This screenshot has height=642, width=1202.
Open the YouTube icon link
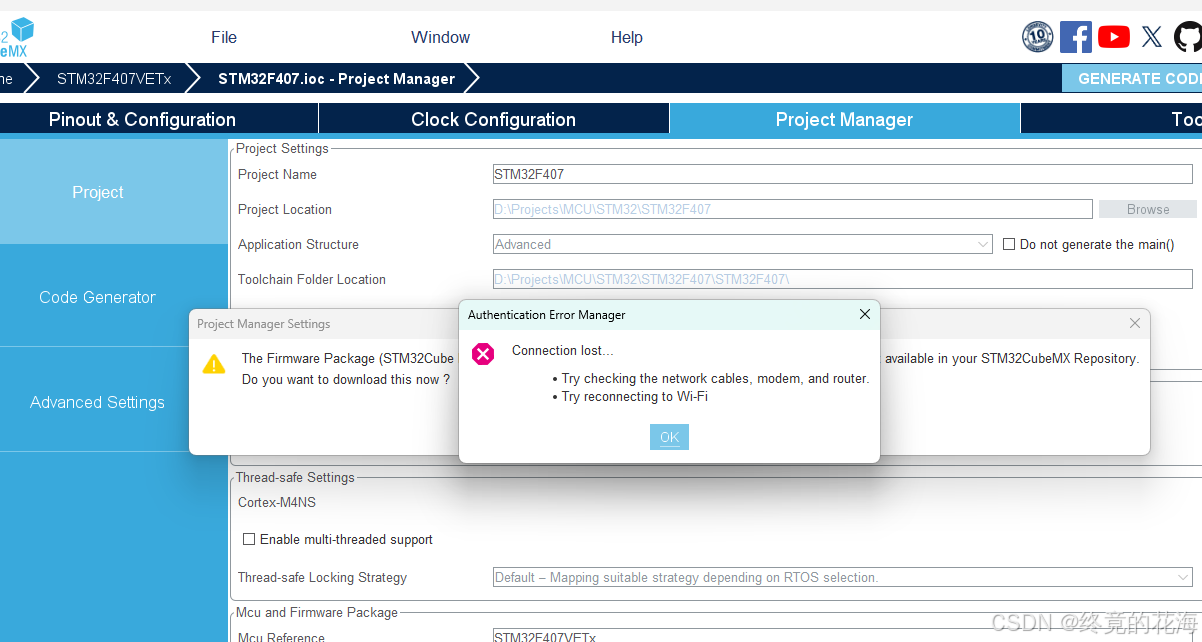tap(1114, 37)
